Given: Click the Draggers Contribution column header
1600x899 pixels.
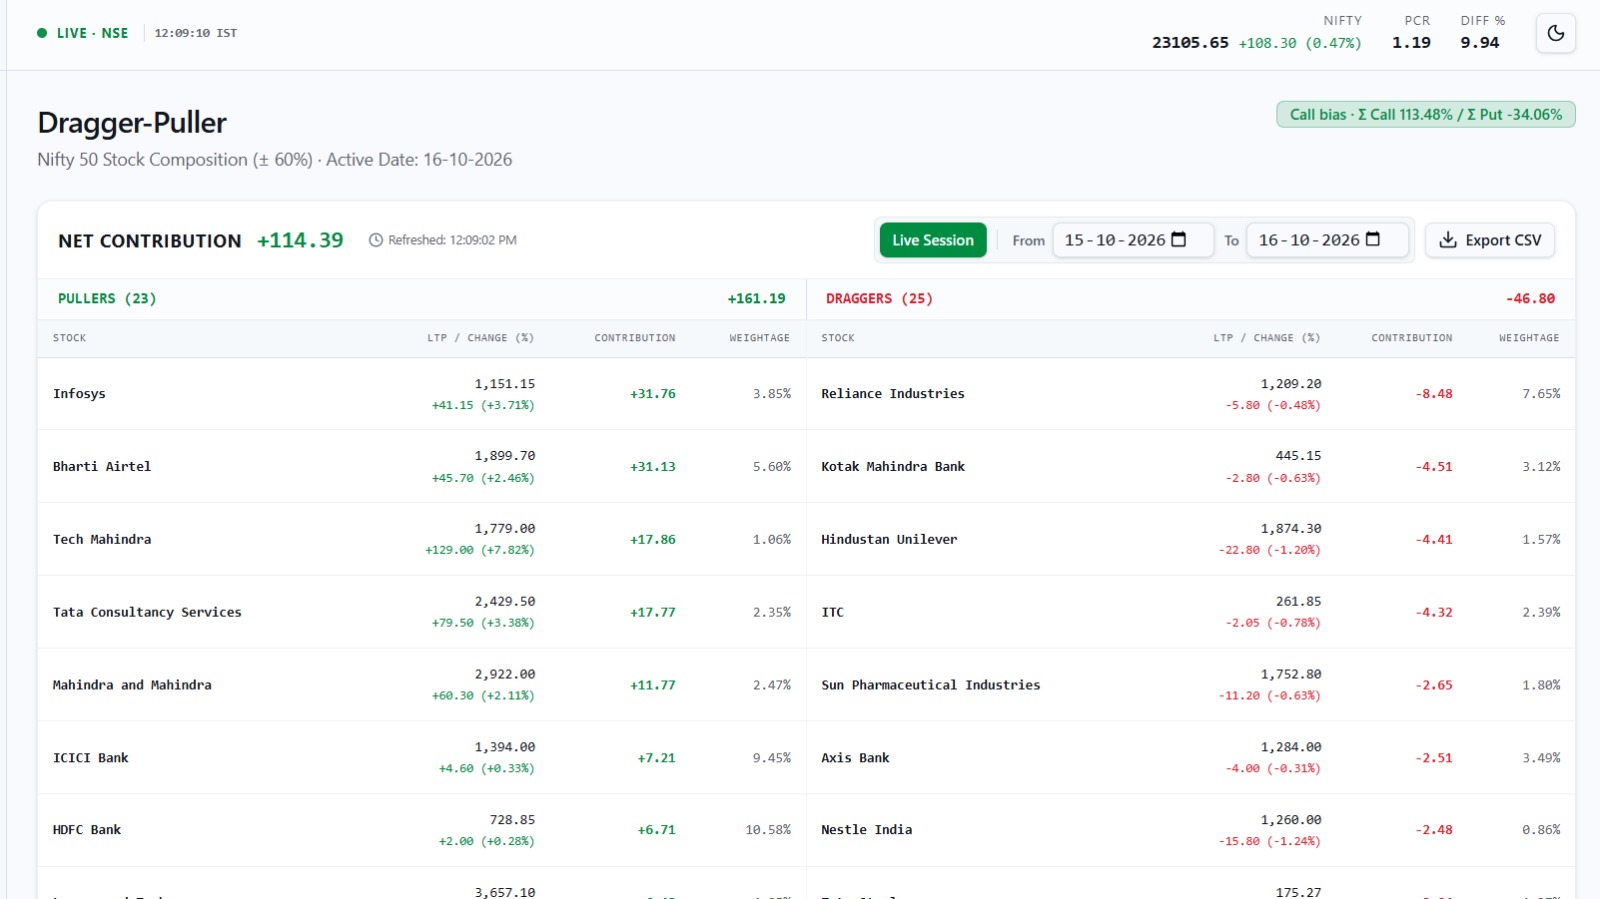Looking at the screenshot, I should pos(1412,338).
